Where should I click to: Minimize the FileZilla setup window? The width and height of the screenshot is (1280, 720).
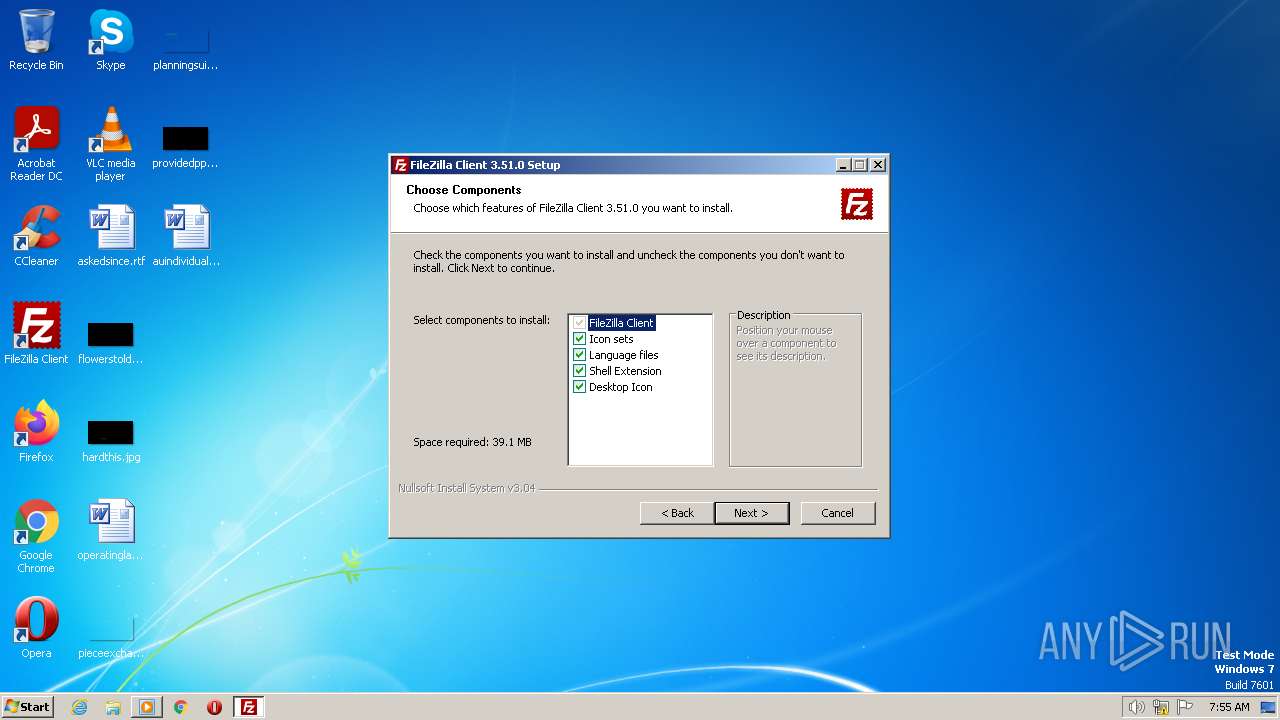click(843, 165)
